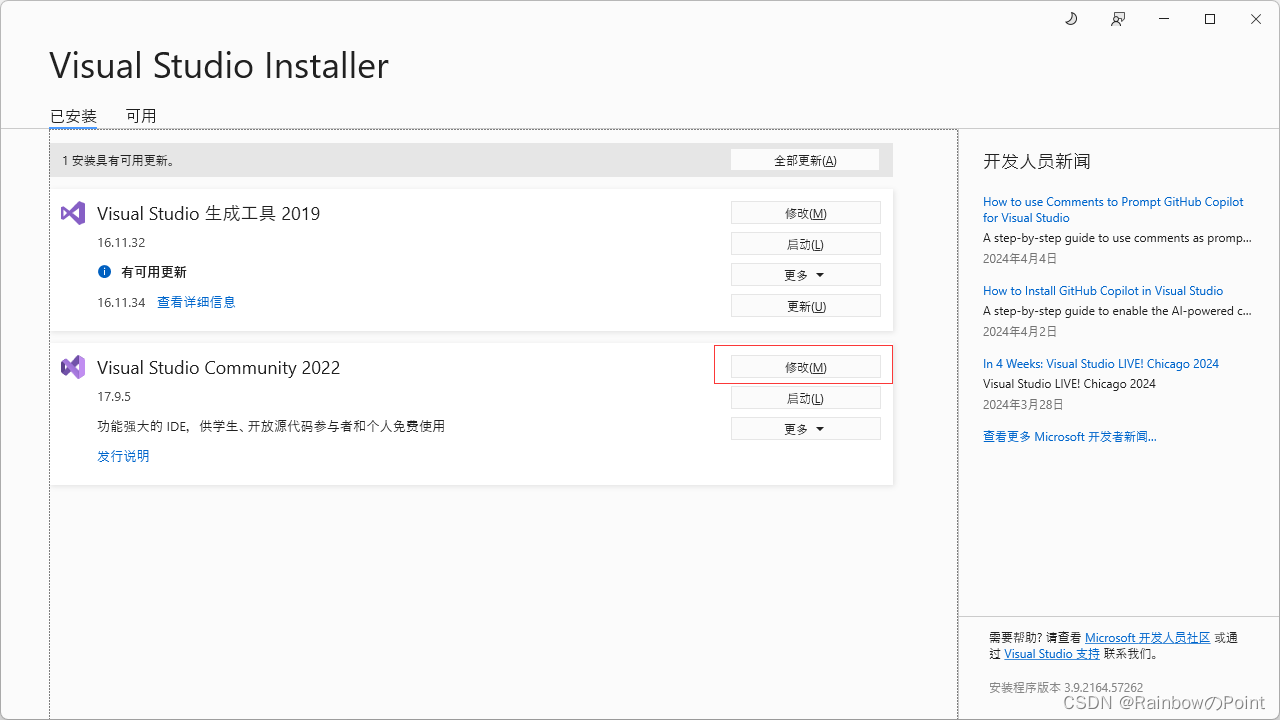
Task: Click the update version text 16.11.34
Action: [121, 302]
